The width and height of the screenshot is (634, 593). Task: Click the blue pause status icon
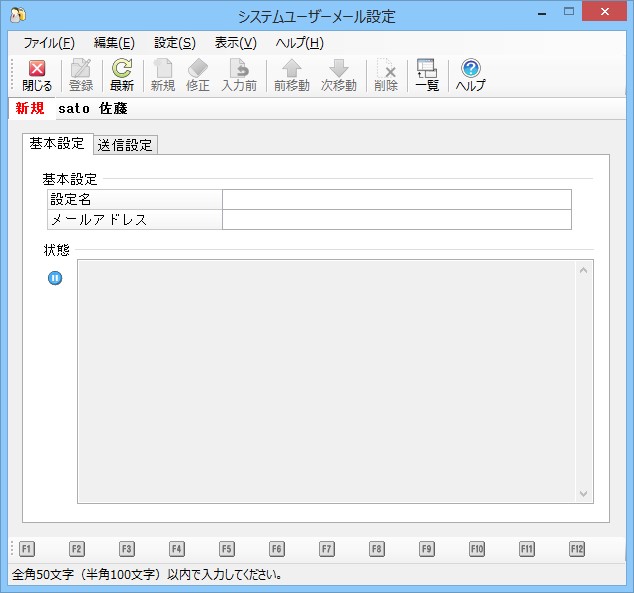point(55,278)
